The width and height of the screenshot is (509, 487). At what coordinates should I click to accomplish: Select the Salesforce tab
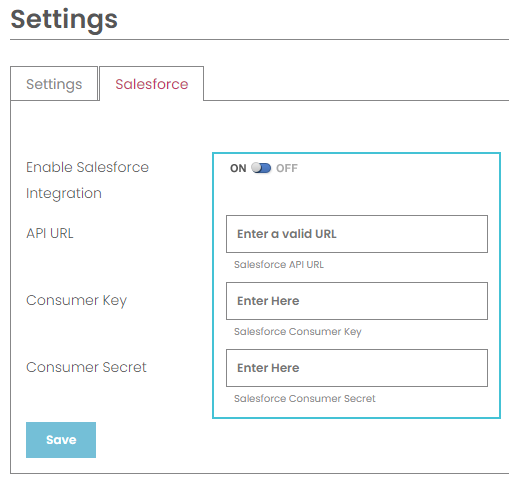[x=152, y=84]
